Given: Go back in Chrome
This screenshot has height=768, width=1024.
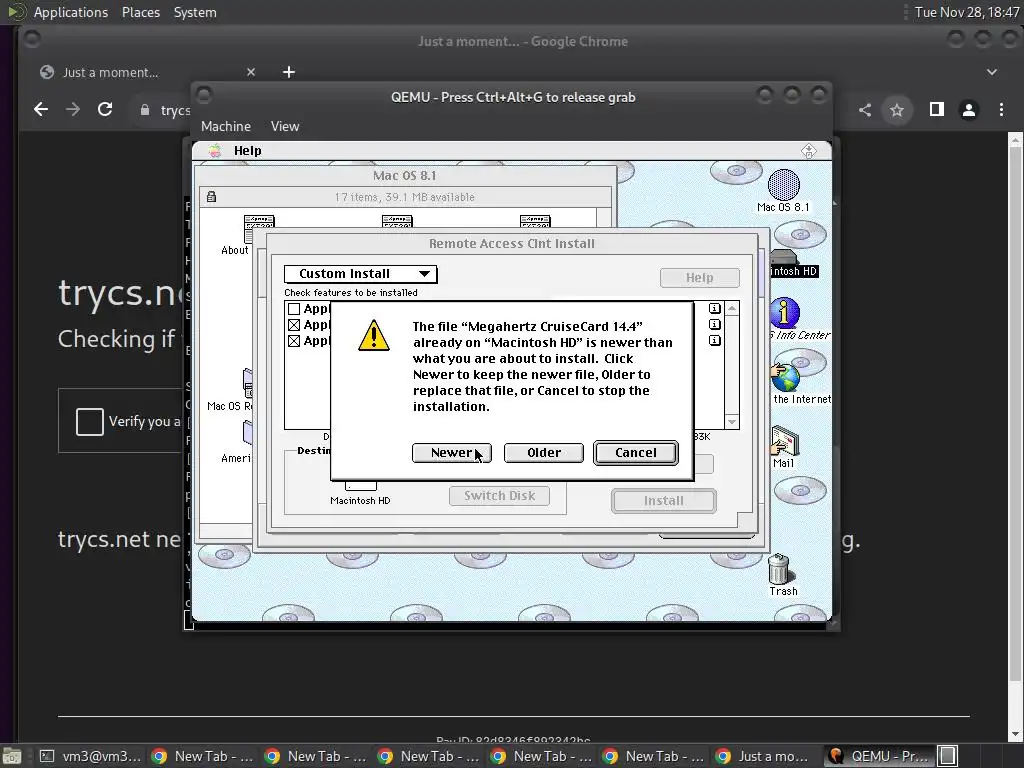Looking at the screenshot, I should (41, 110).
